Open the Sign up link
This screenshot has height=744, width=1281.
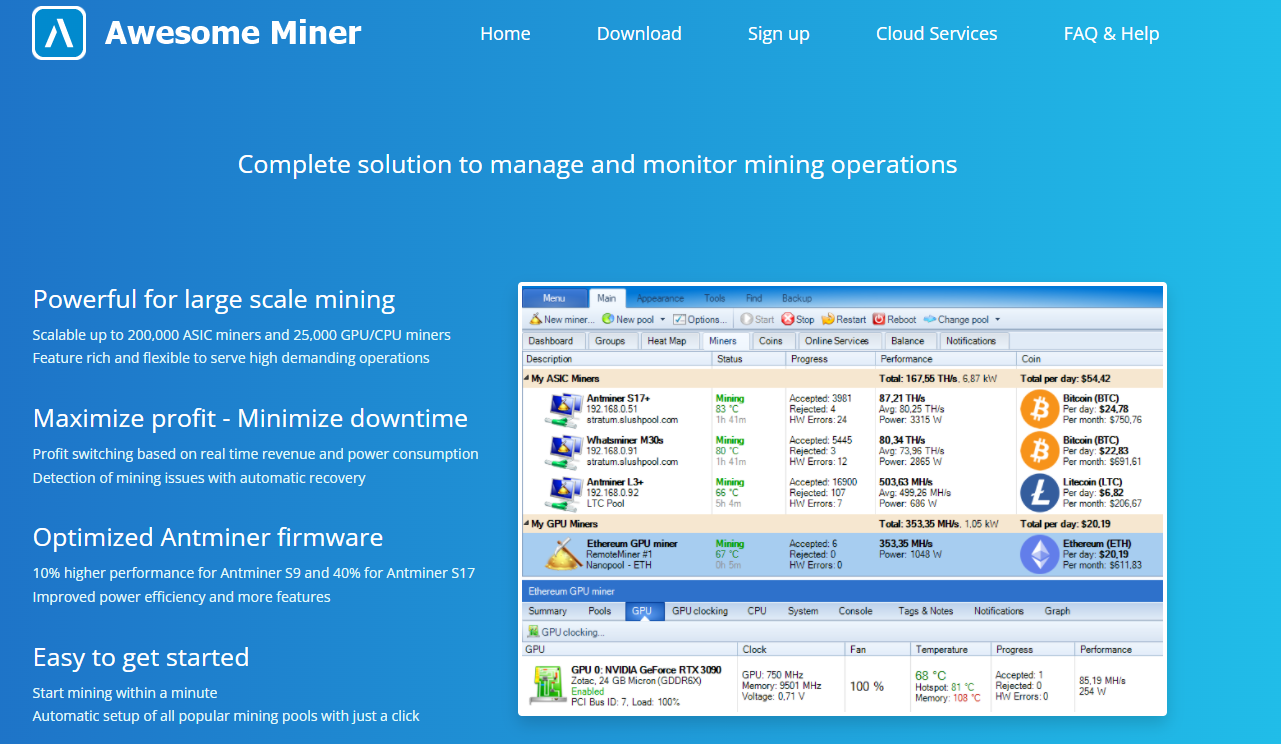(x=779, y=34)
